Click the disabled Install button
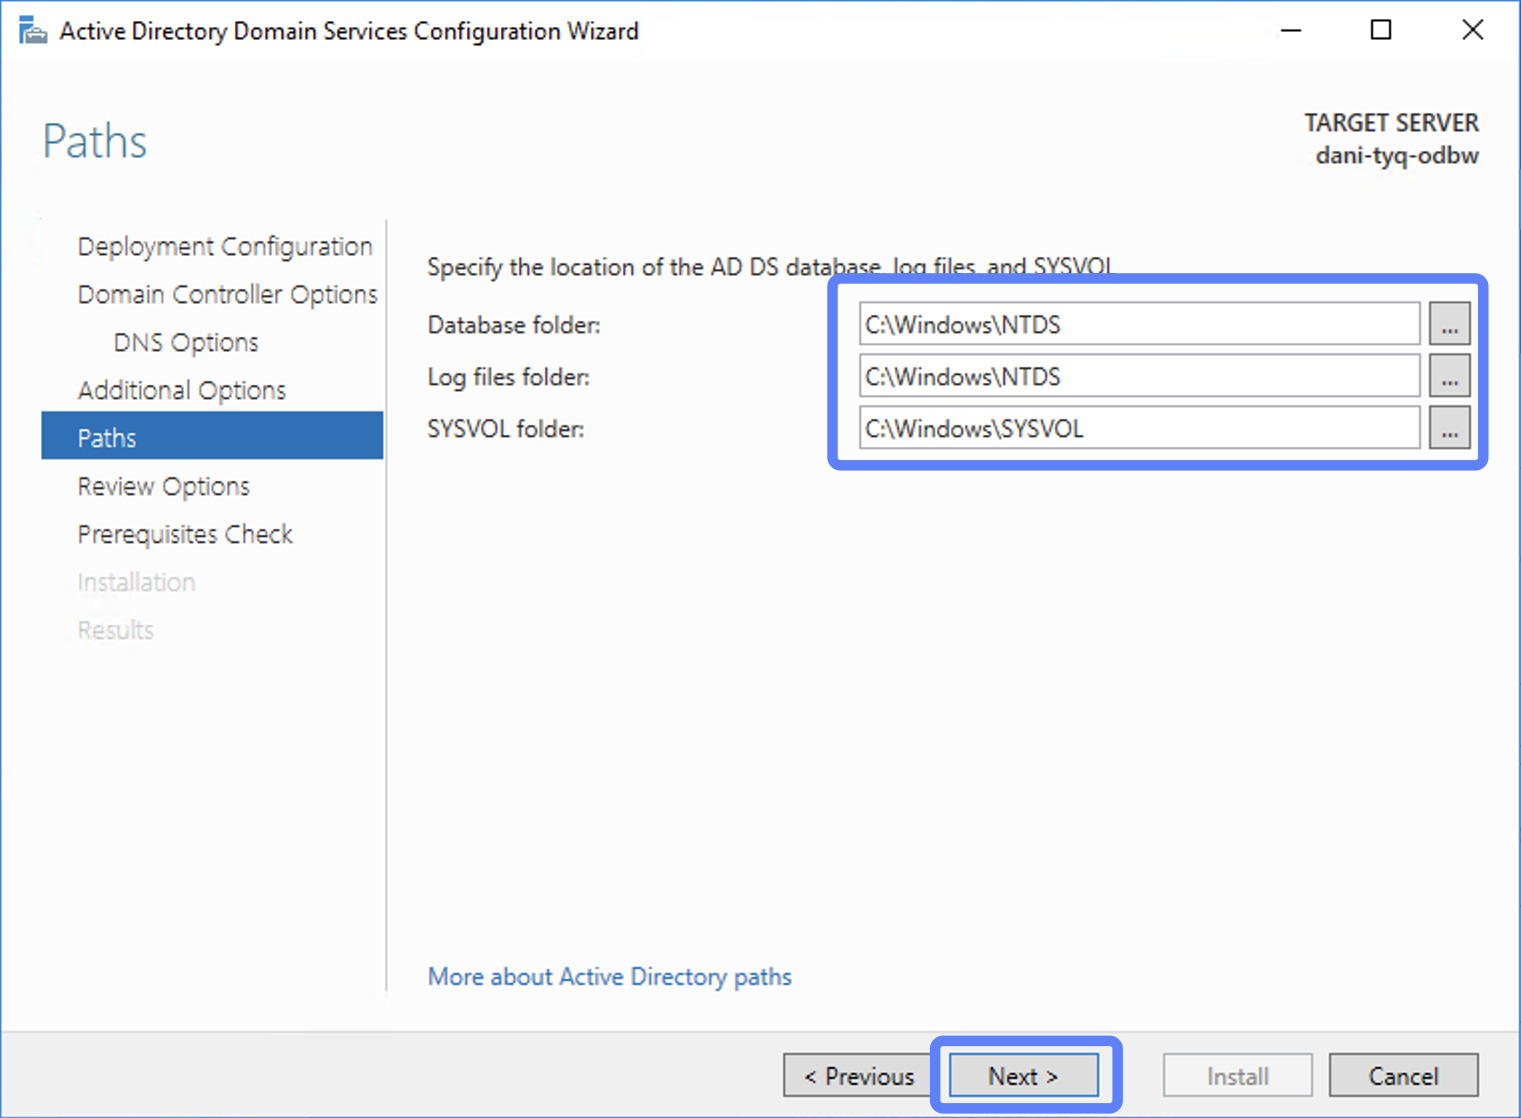The width and height of the screenshot is (1521, 1118). (x=1237, y=1075)
